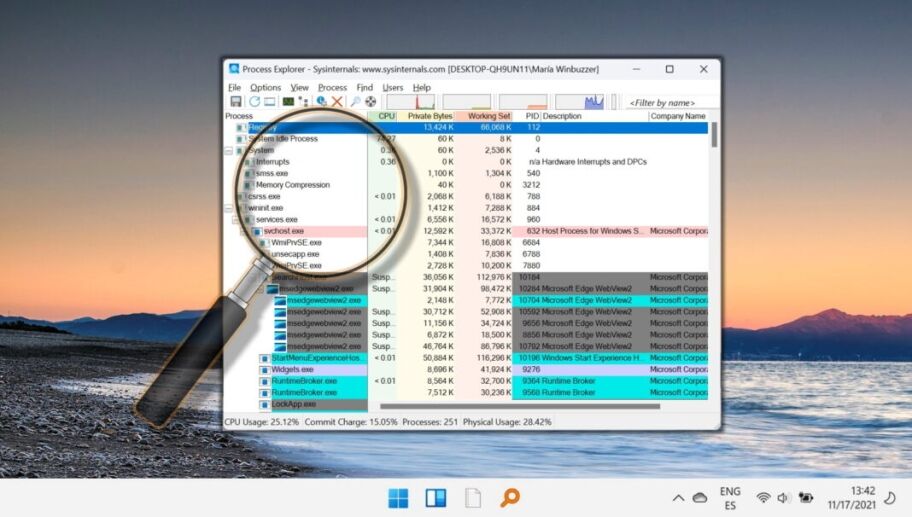
Task: Click the red X Kill Process icon
Action: (337, 102)
